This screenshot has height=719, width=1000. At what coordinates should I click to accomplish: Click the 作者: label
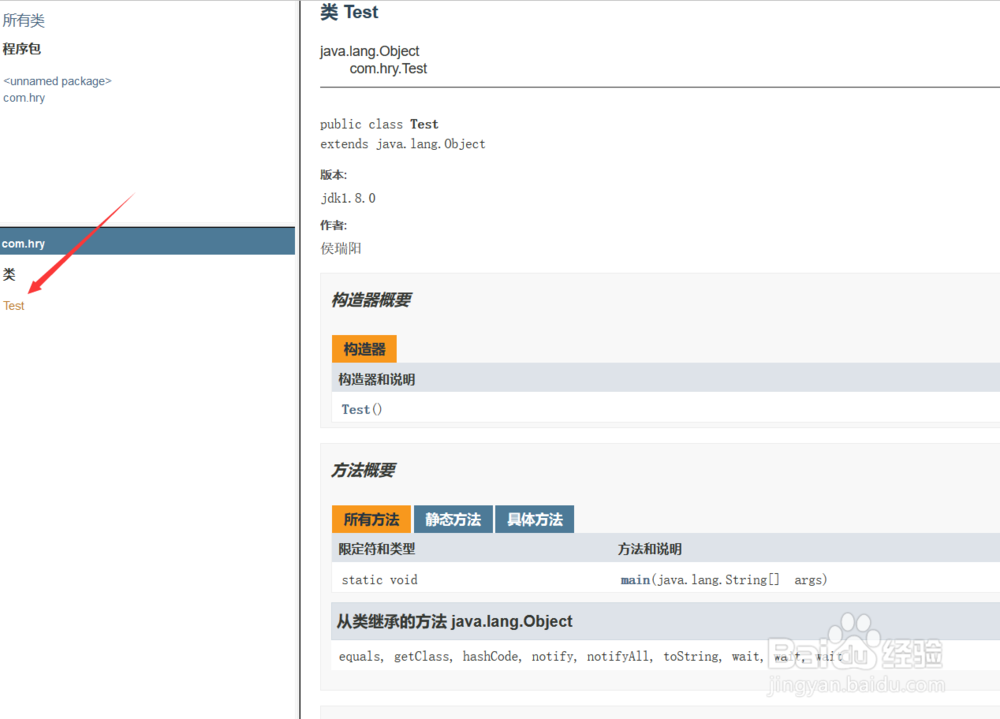tap(333, 225)
